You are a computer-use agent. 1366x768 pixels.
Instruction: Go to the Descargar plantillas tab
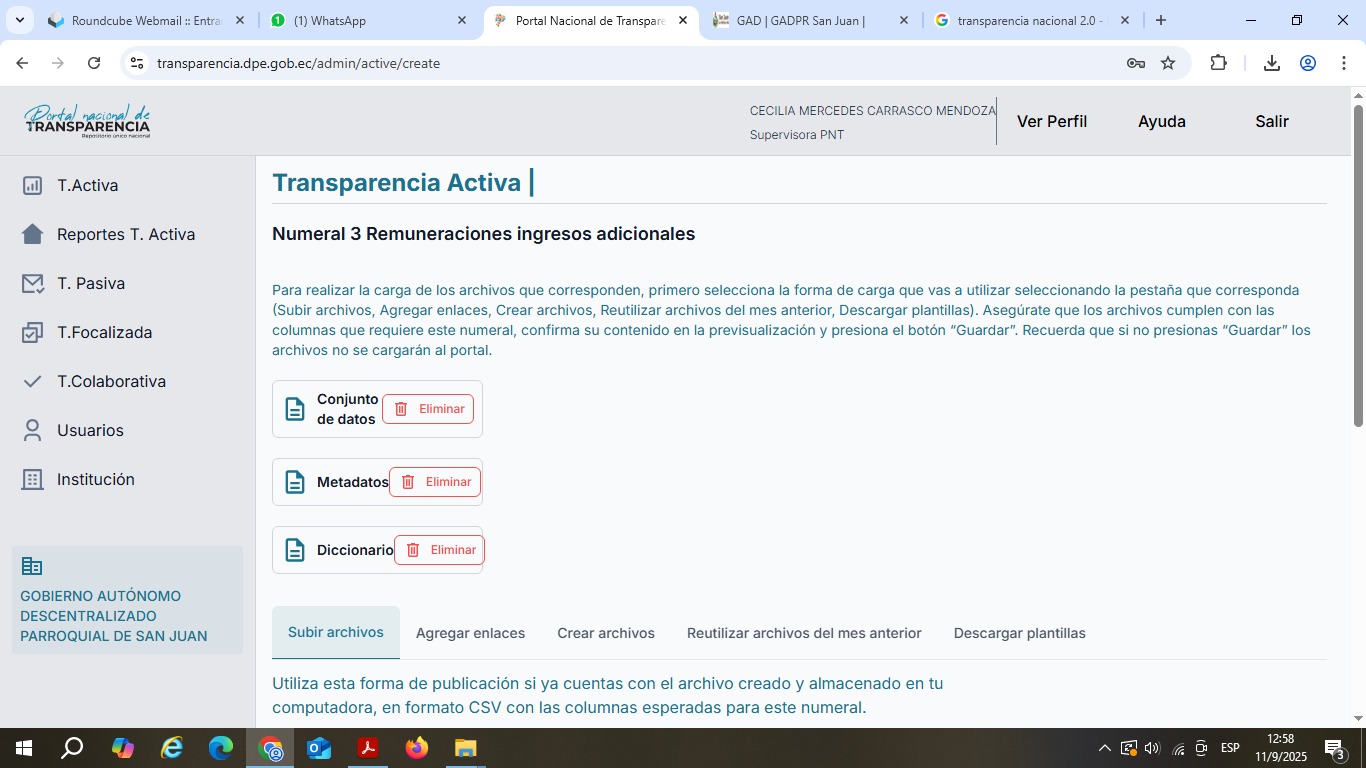(x=1019, y=633)
